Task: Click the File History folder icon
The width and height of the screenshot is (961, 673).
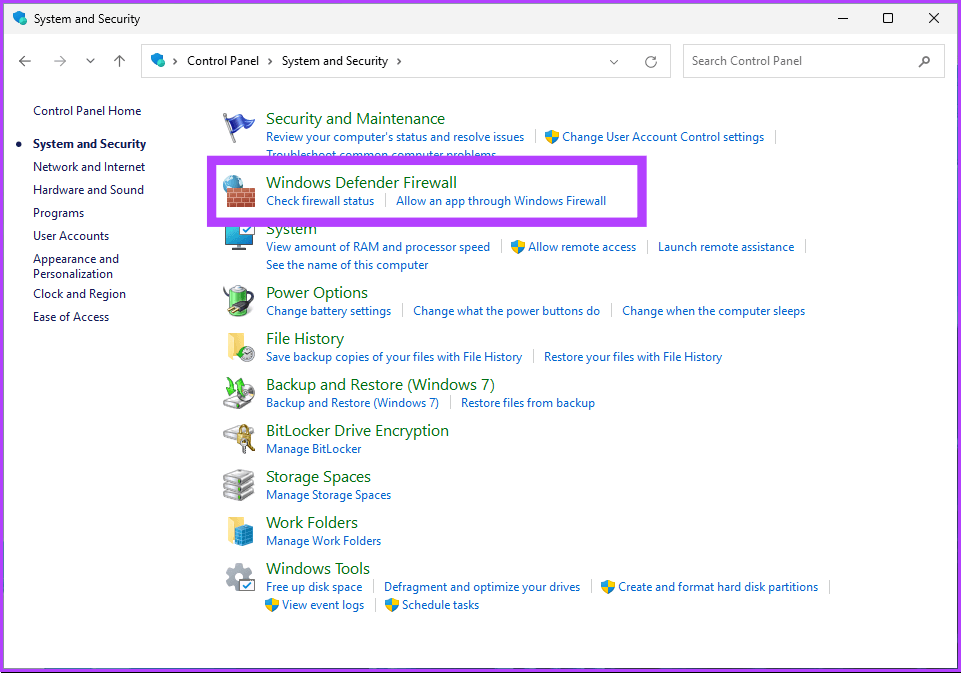Action: [240, 347]
